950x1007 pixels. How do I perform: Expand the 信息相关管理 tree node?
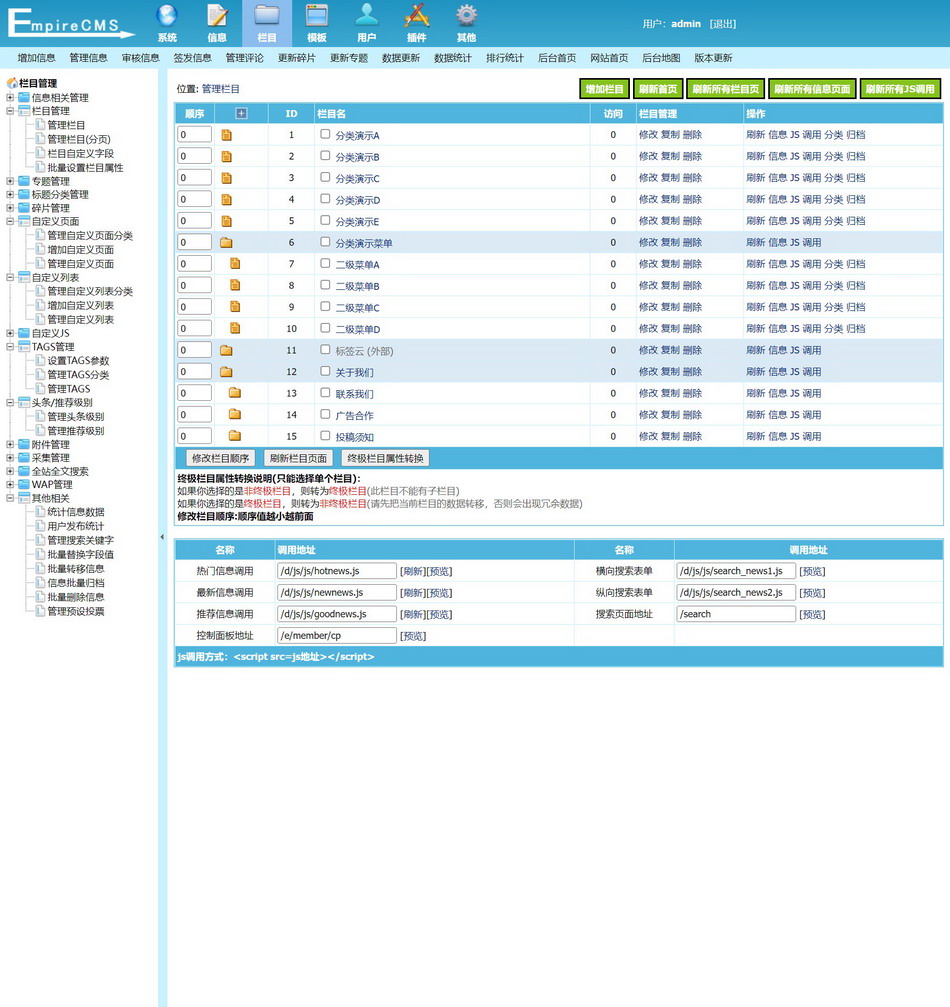pos(10,98)
